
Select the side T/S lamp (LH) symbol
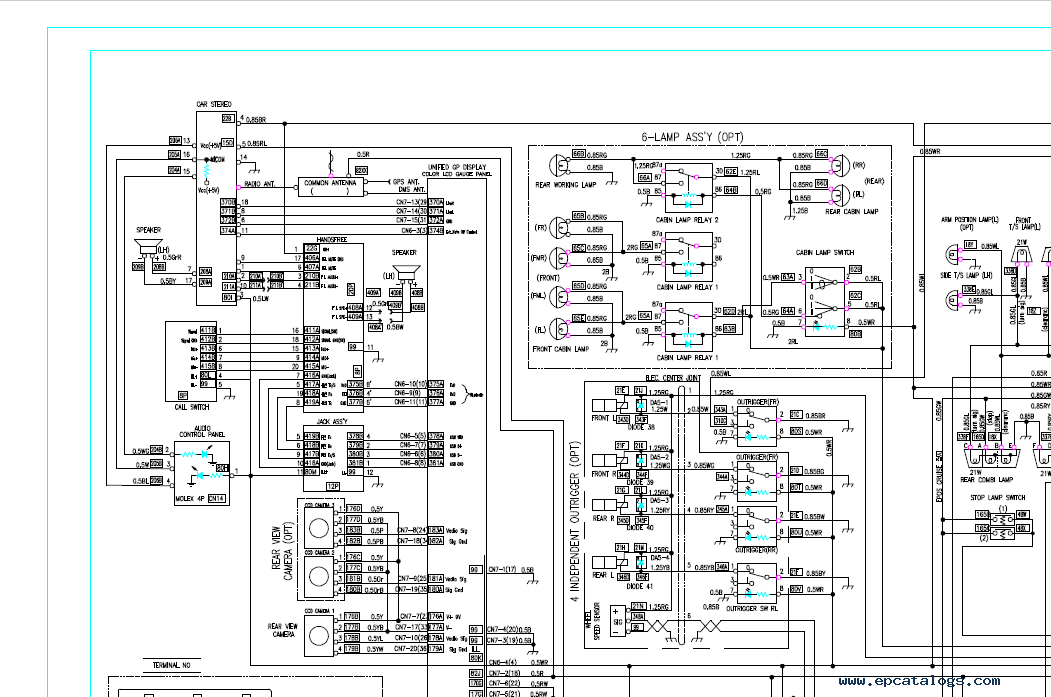tap(953, 299)
